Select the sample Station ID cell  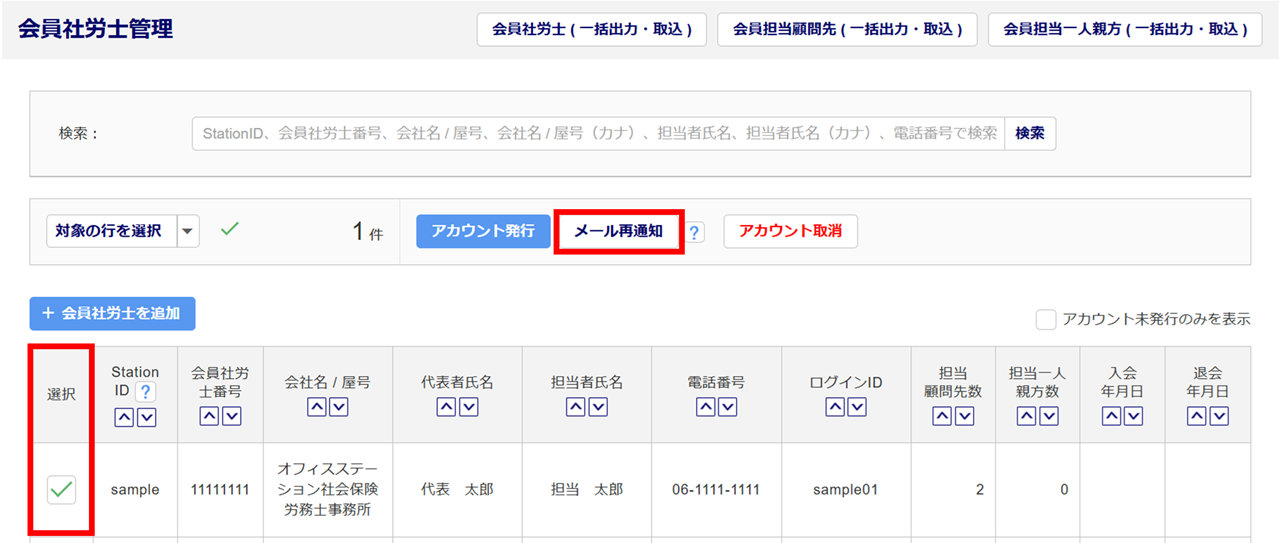pyautogui.click(x=136, y=490)
